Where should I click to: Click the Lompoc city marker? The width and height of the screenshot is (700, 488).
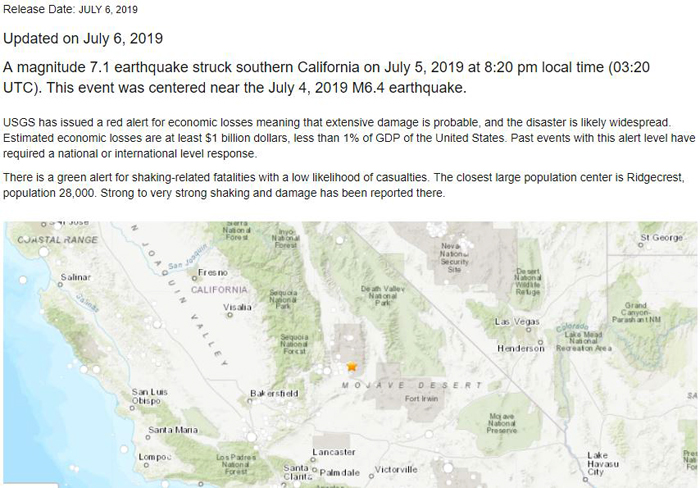pyautogui.click(x=146, y=465)
